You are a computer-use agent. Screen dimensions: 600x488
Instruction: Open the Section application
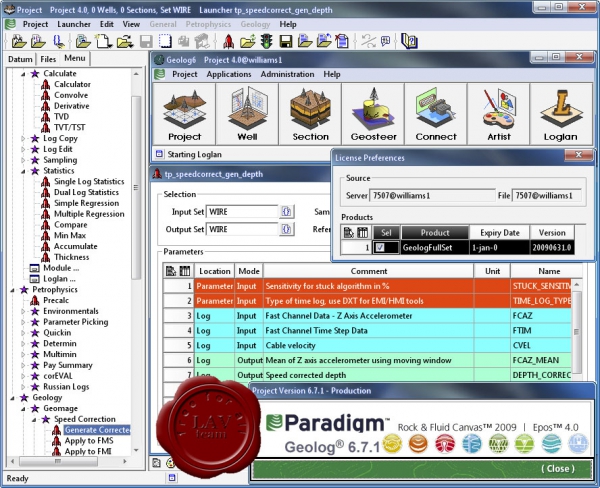(x=310, y=114)
